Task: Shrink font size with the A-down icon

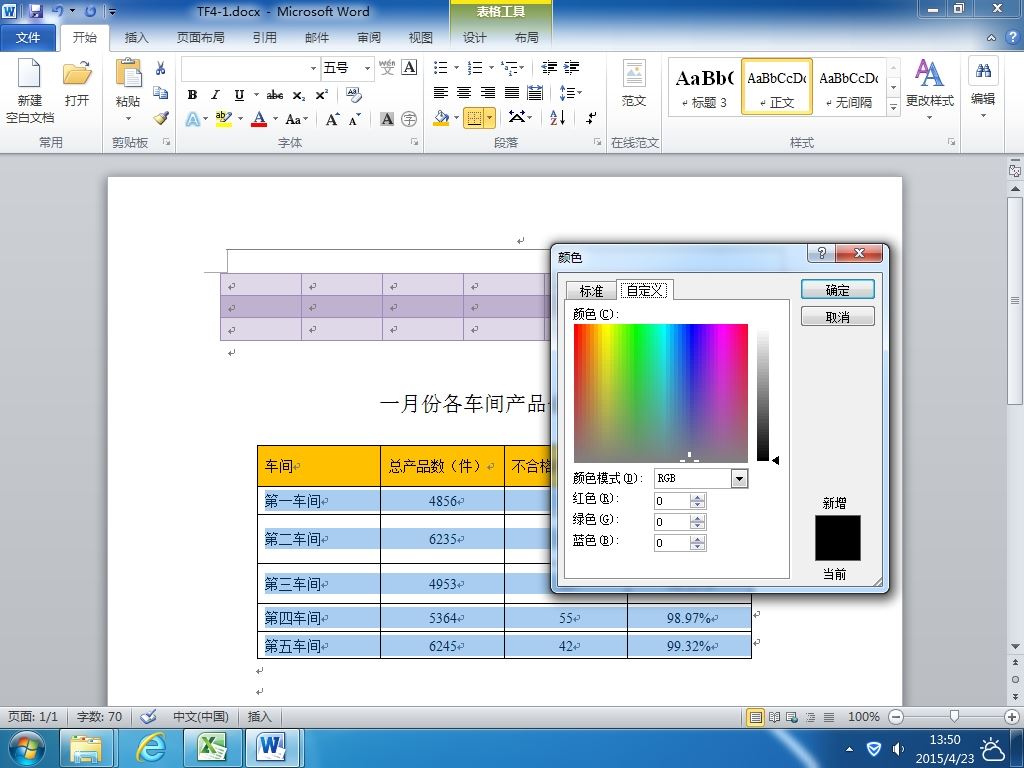Action: [355, 119]
